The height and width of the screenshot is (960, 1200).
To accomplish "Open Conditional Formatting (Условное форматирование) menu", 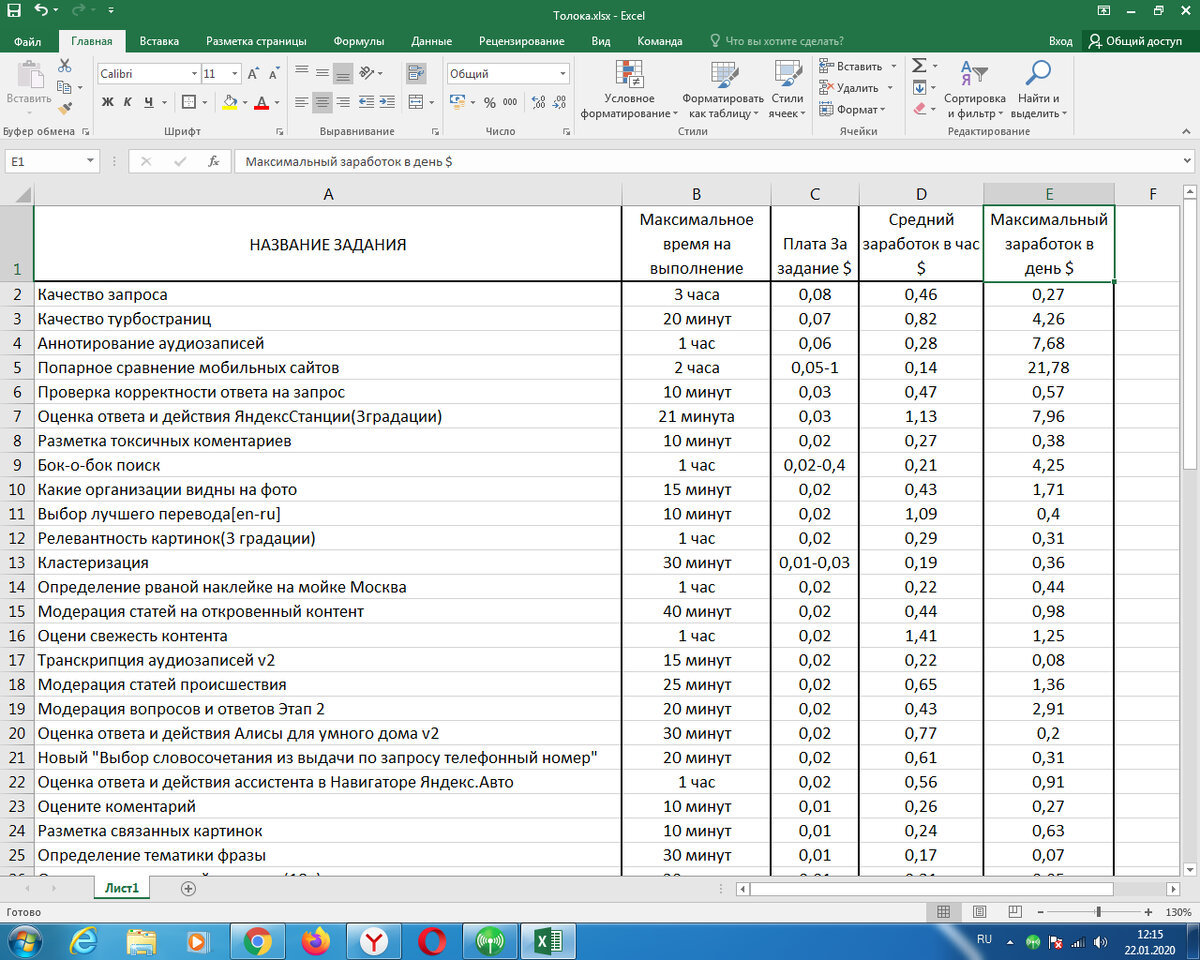I will (x=629, y=89).
